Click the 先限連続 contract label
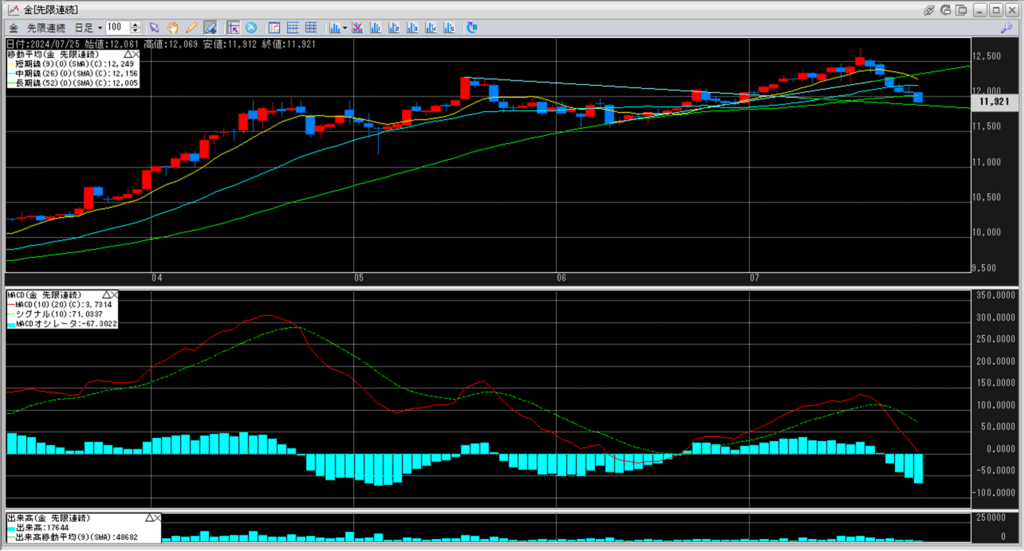 tap(46, 27)
